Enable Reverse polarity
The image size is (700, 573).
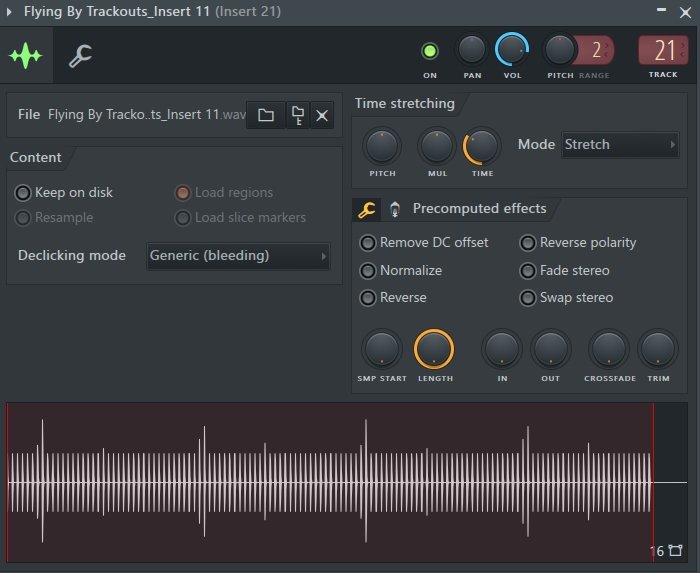[578, 243]
